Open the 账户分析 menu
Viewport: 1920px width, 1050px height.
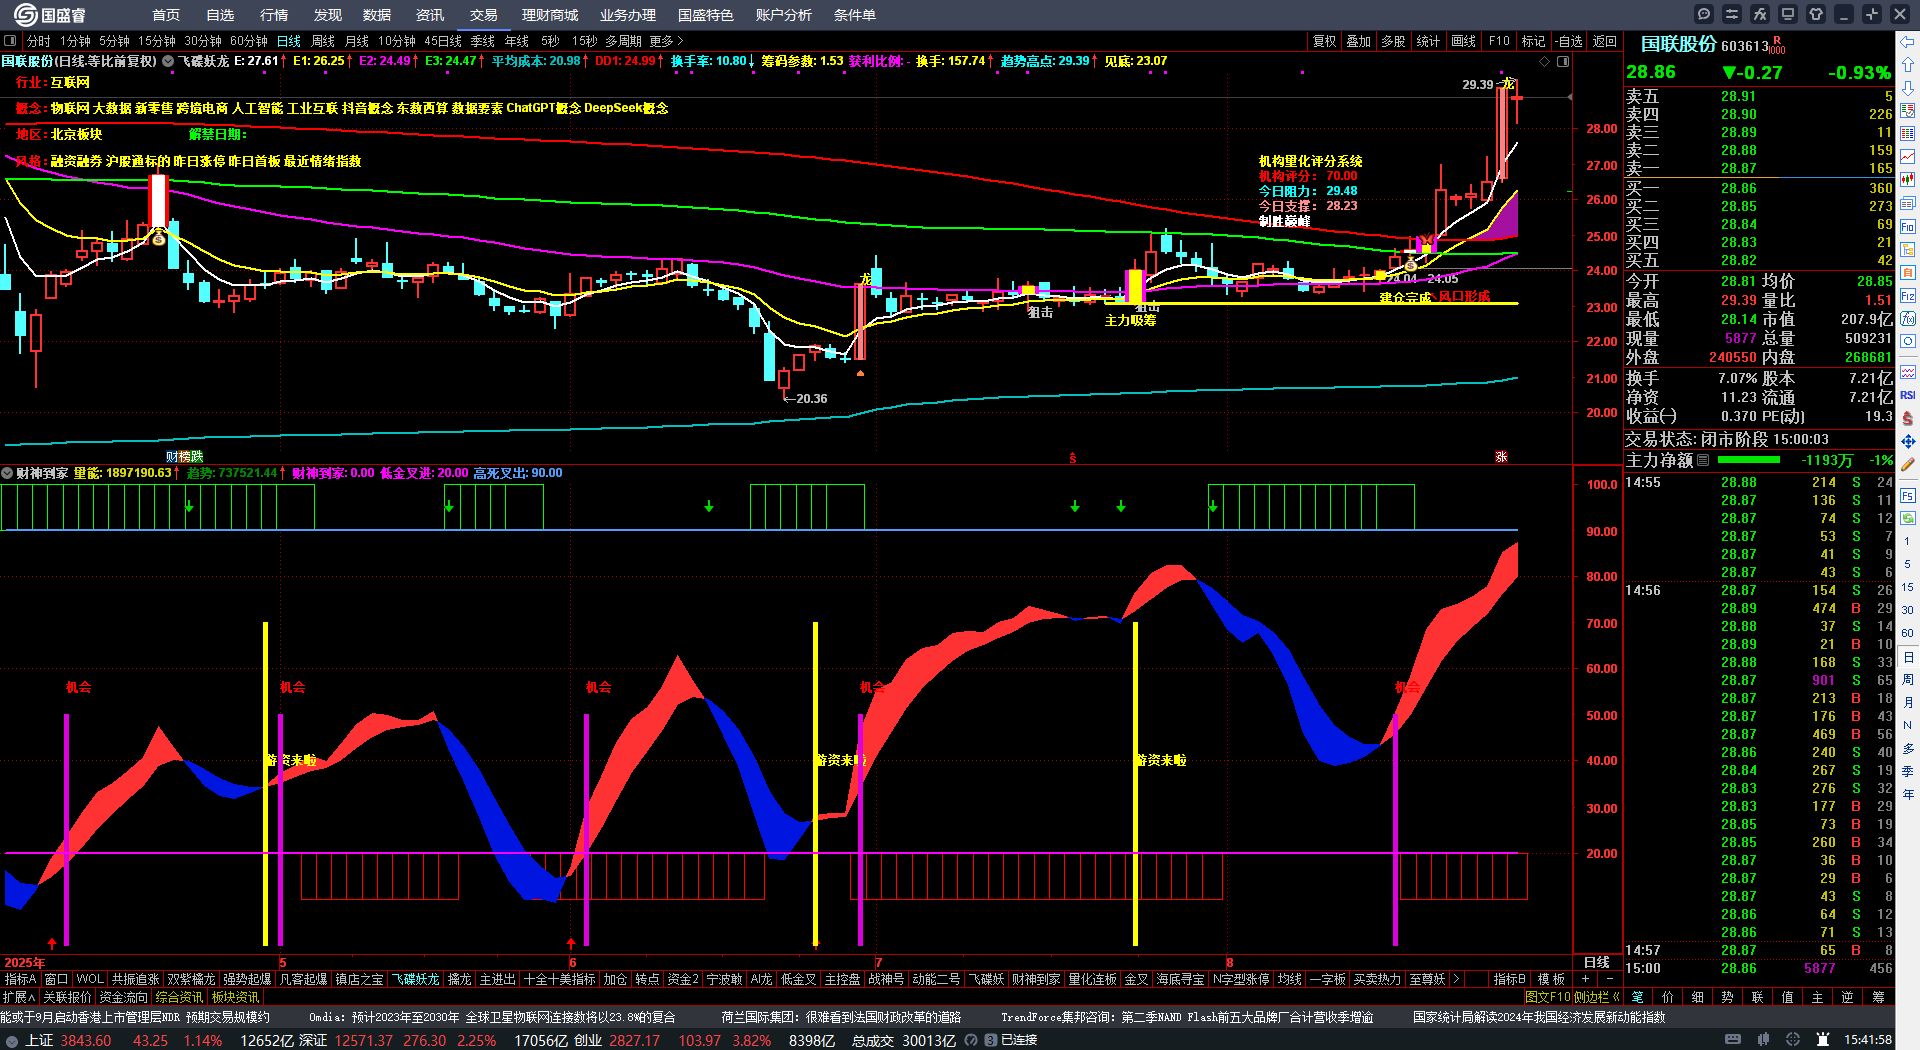tap(783, 15)
